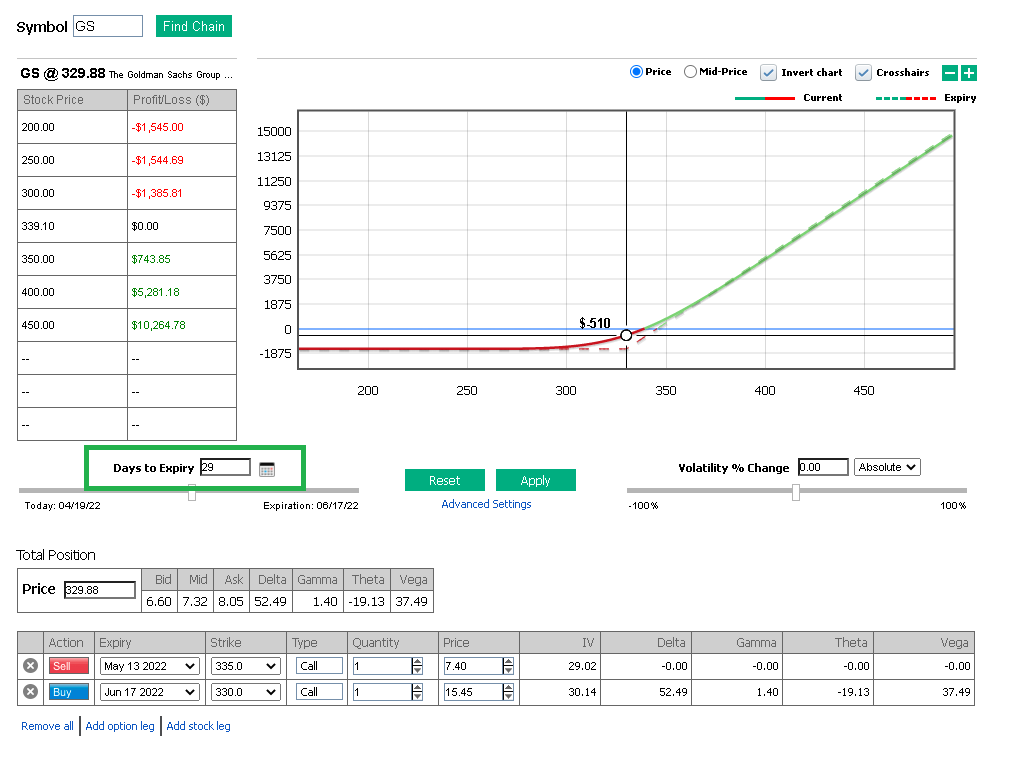Open the Jun 17 2022 expiry dropdown

click(x=150, y=692)
